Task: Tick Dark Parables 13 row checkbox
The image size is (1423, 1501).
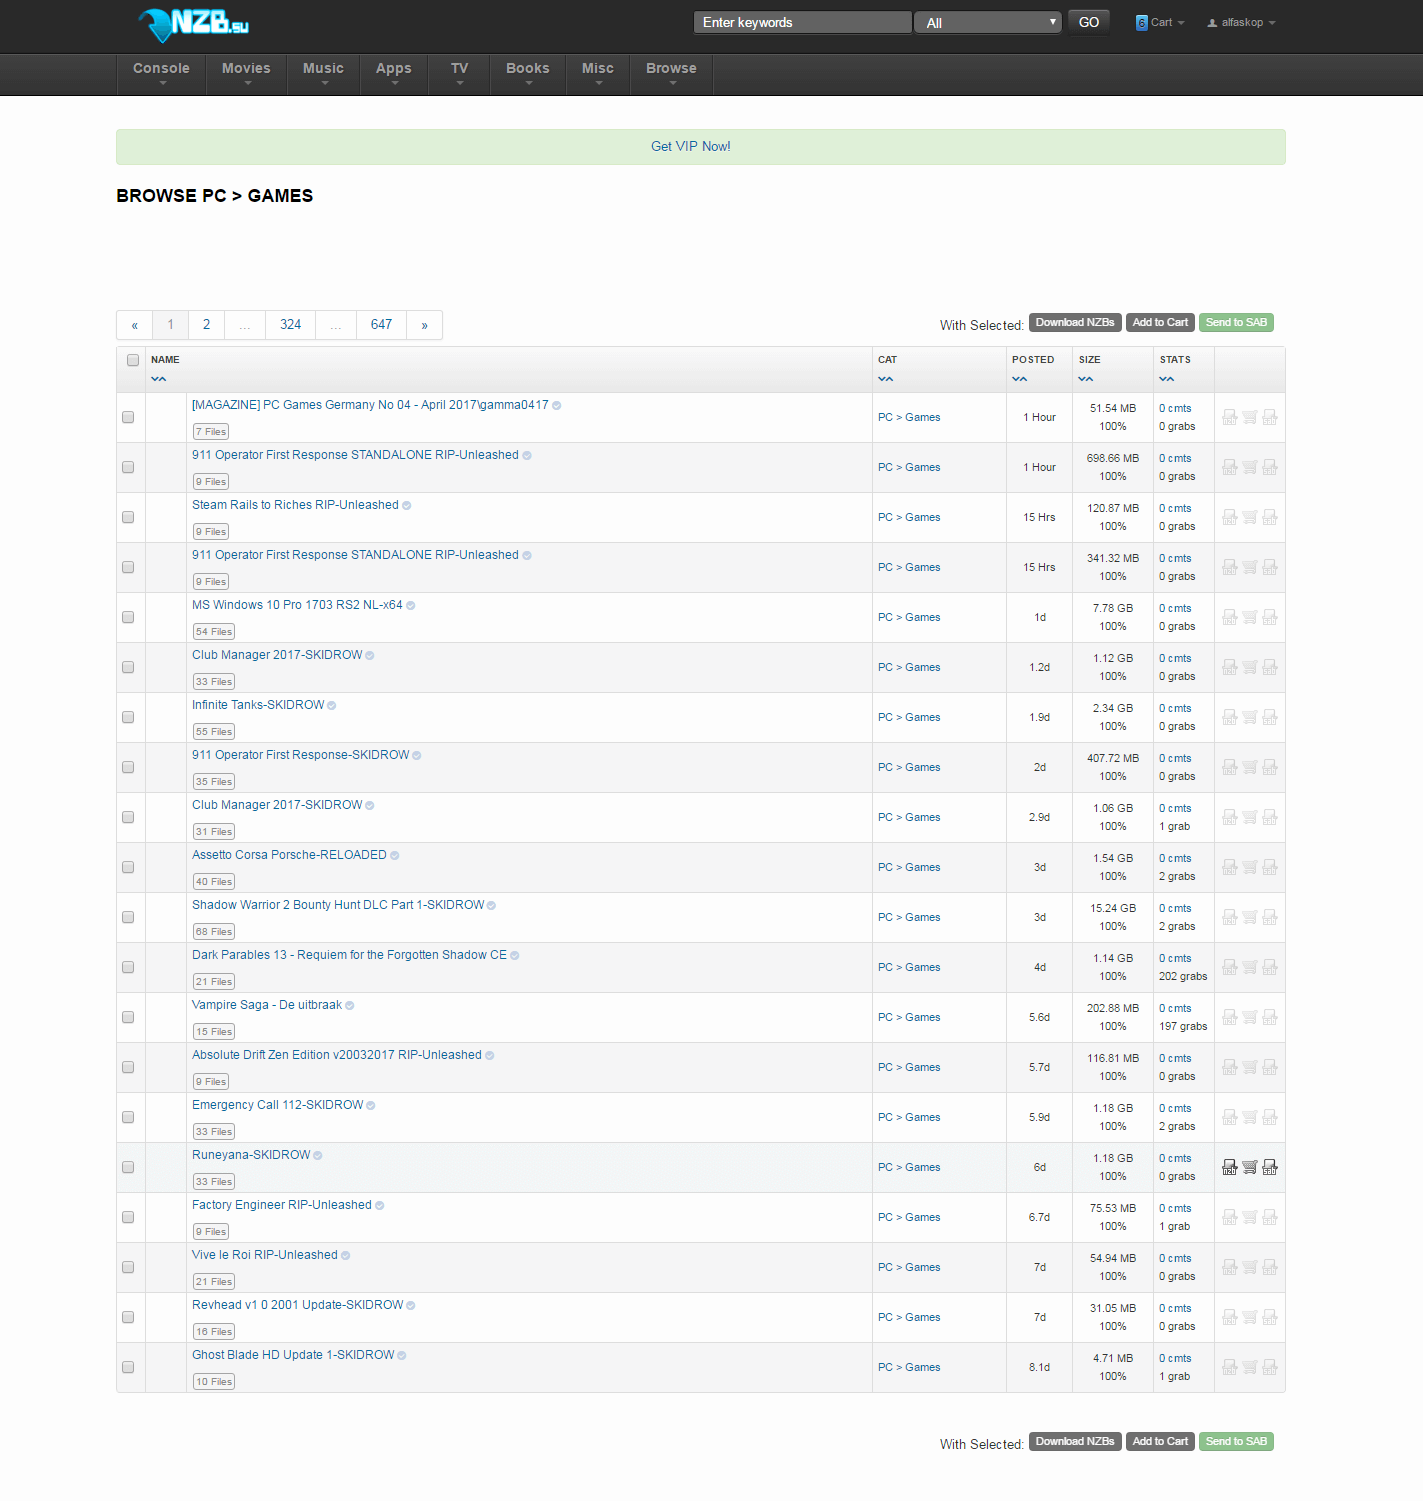Action: 128,967
